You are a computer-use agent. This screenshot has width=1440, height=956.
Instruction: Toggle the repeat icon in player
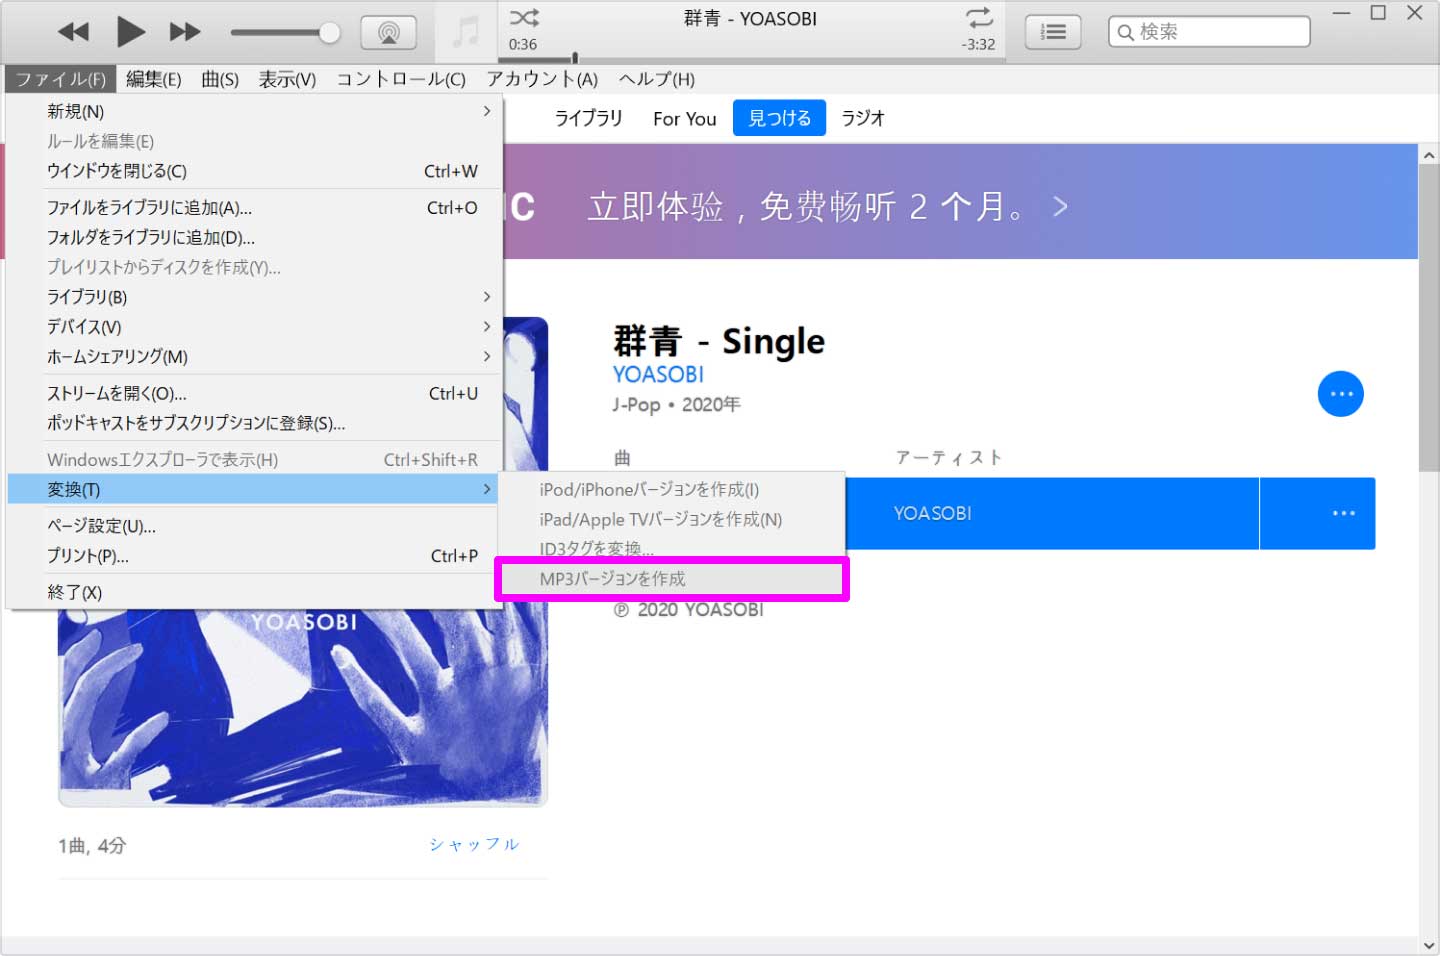979,17
